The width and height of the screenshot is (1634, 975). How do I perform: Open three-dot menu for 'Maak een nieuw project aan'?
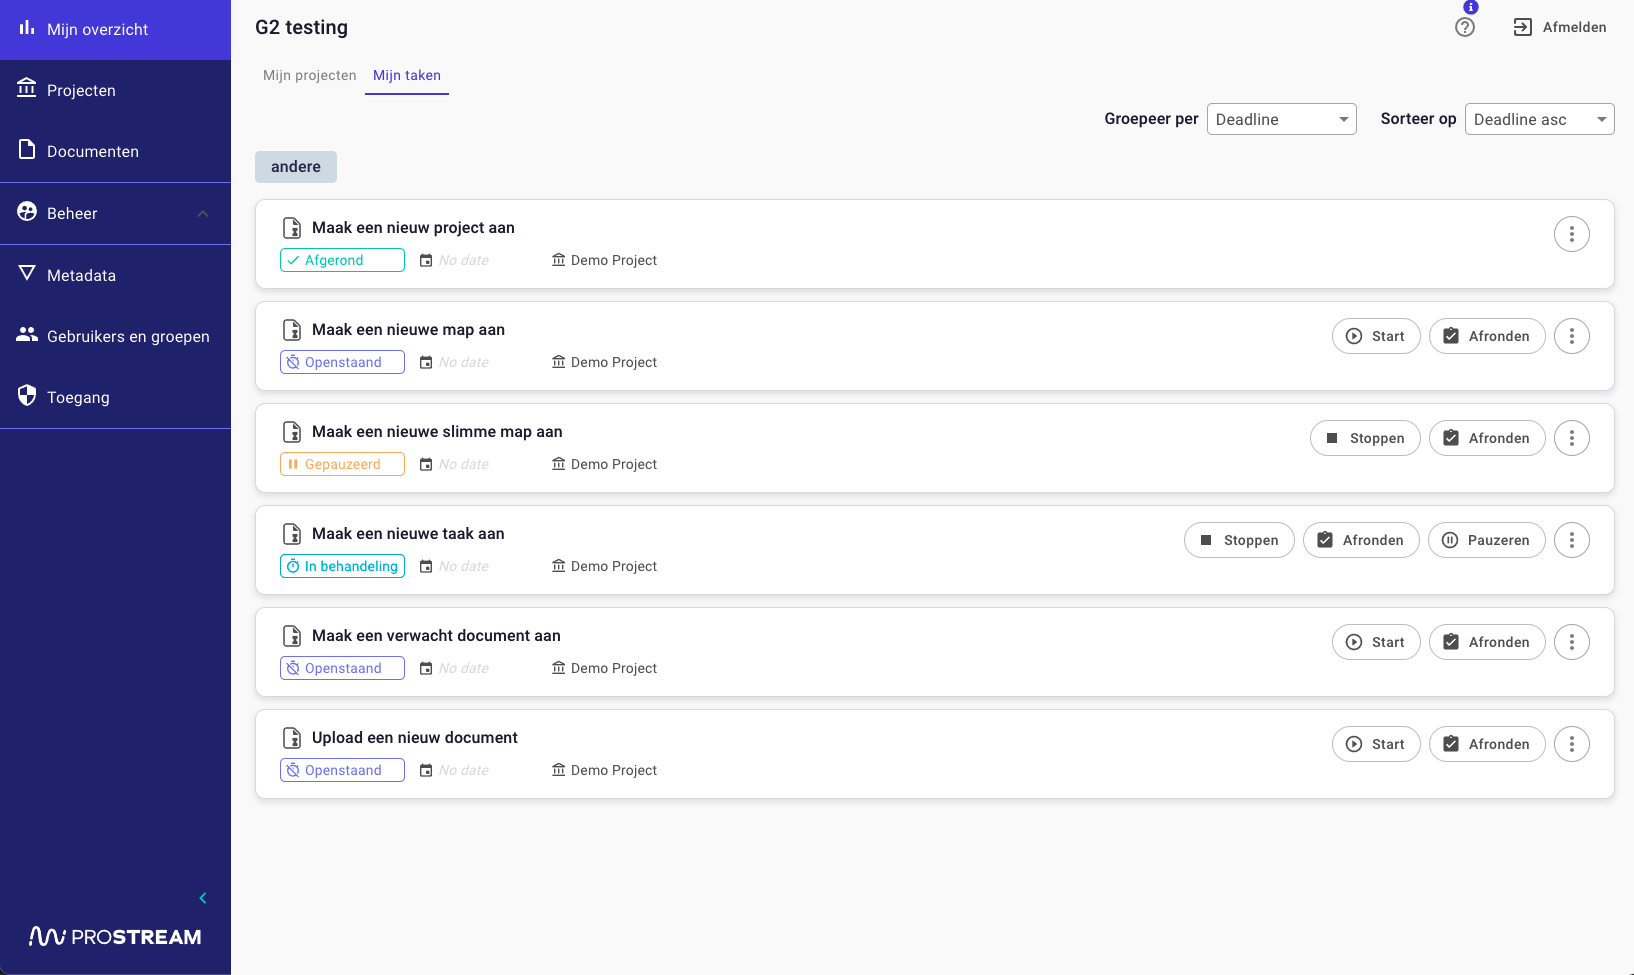[x=1571, y=234]
